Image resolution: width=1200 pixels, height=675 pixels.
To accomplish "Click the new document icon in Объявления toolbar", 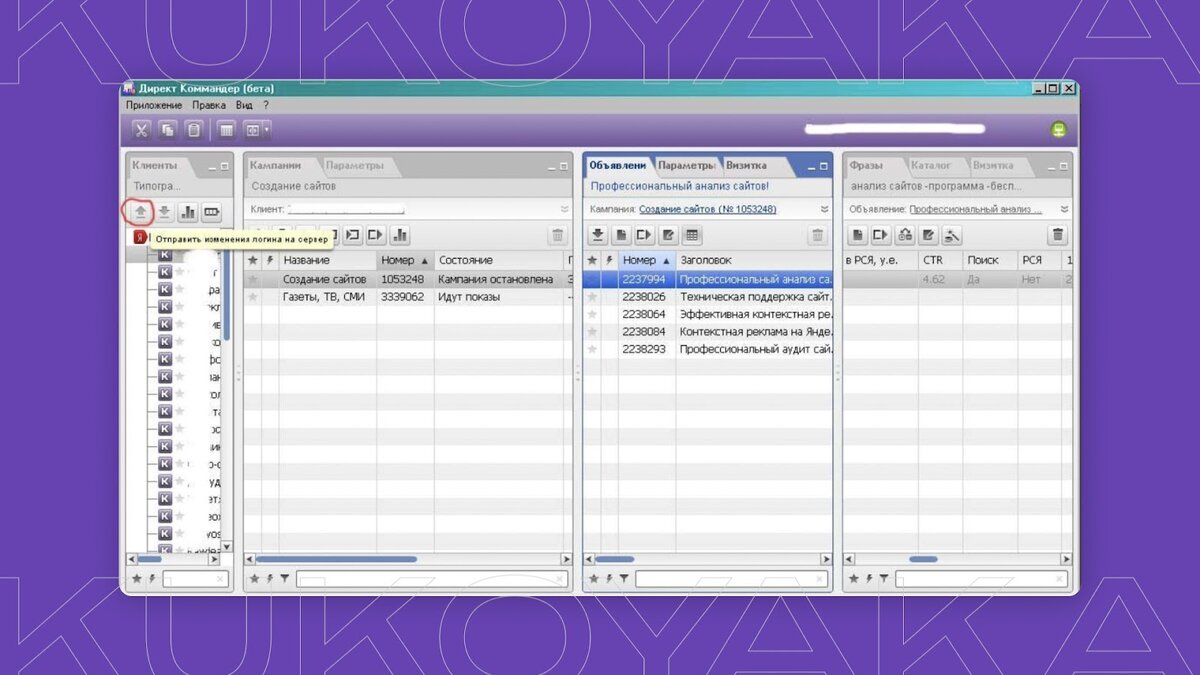I will (621, 235).
